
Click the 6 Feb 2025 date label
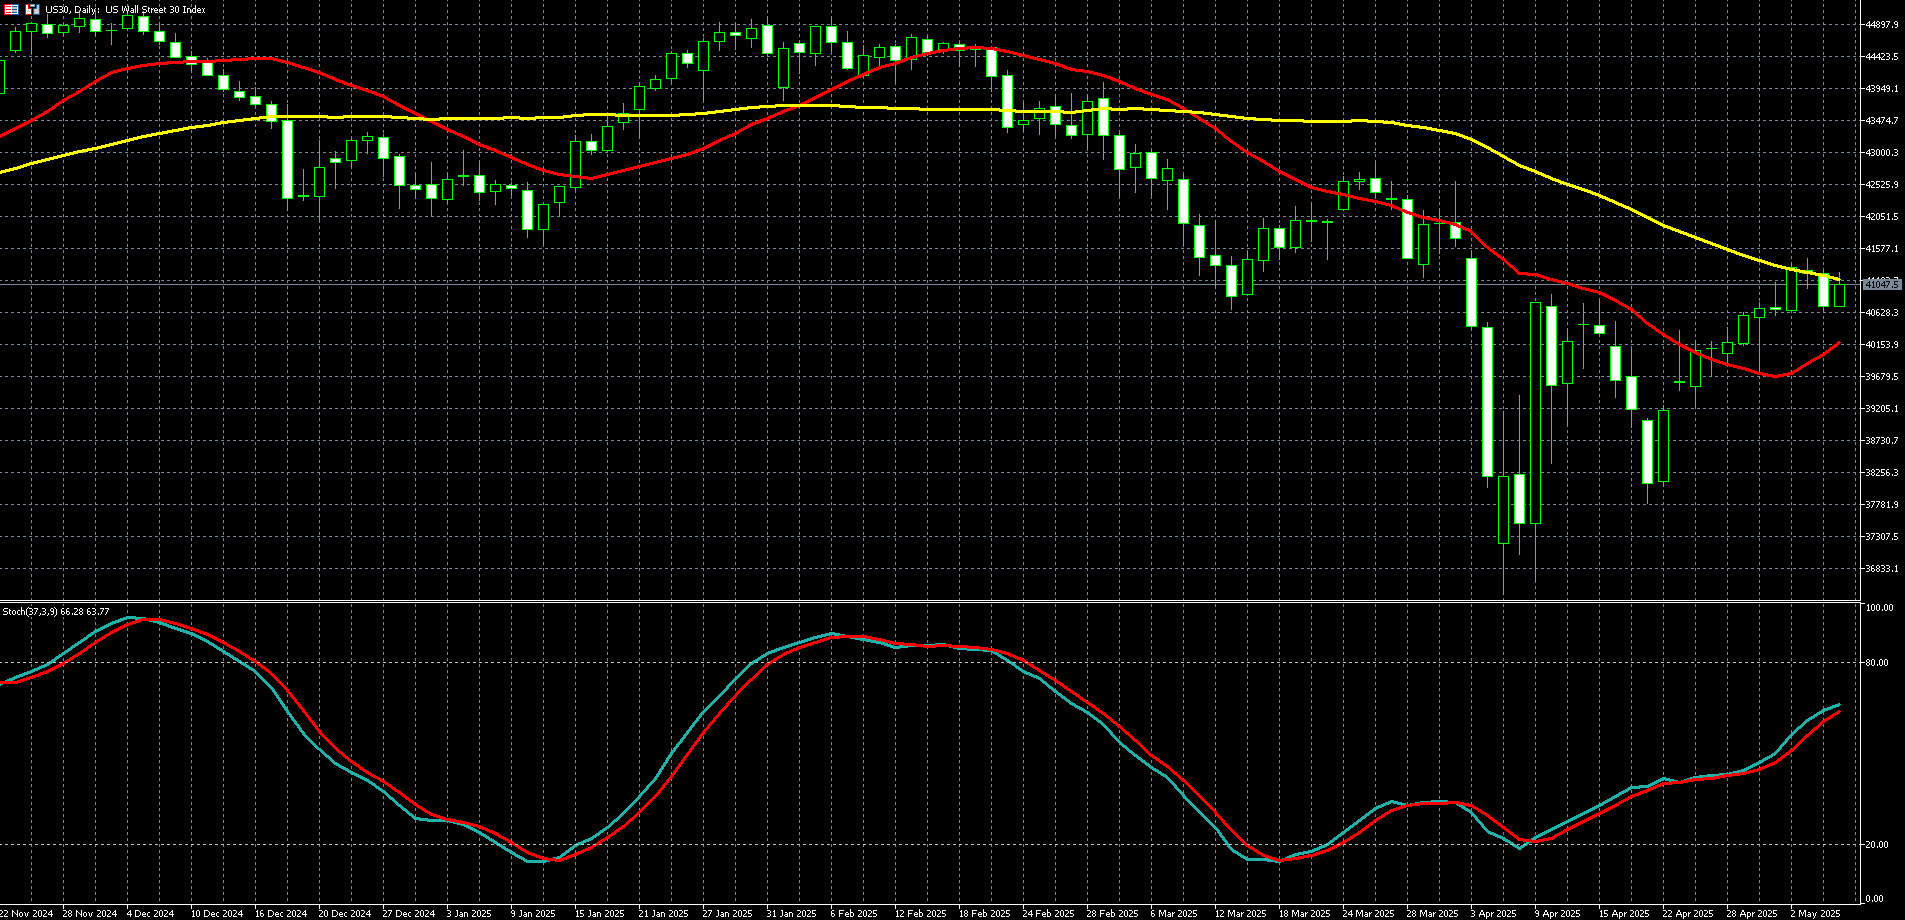tap(853, 913)
